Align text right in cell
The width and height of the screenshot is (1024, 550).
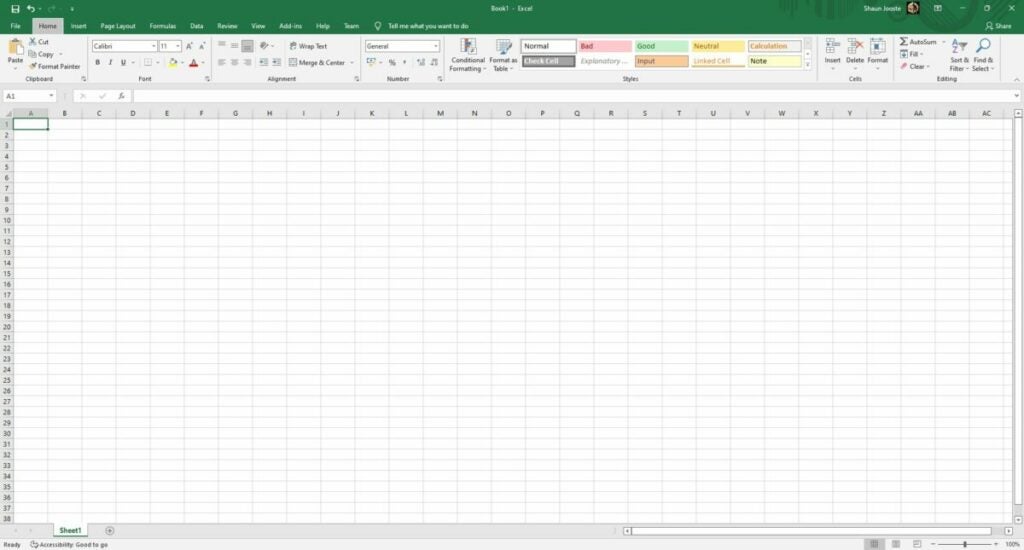248,63
